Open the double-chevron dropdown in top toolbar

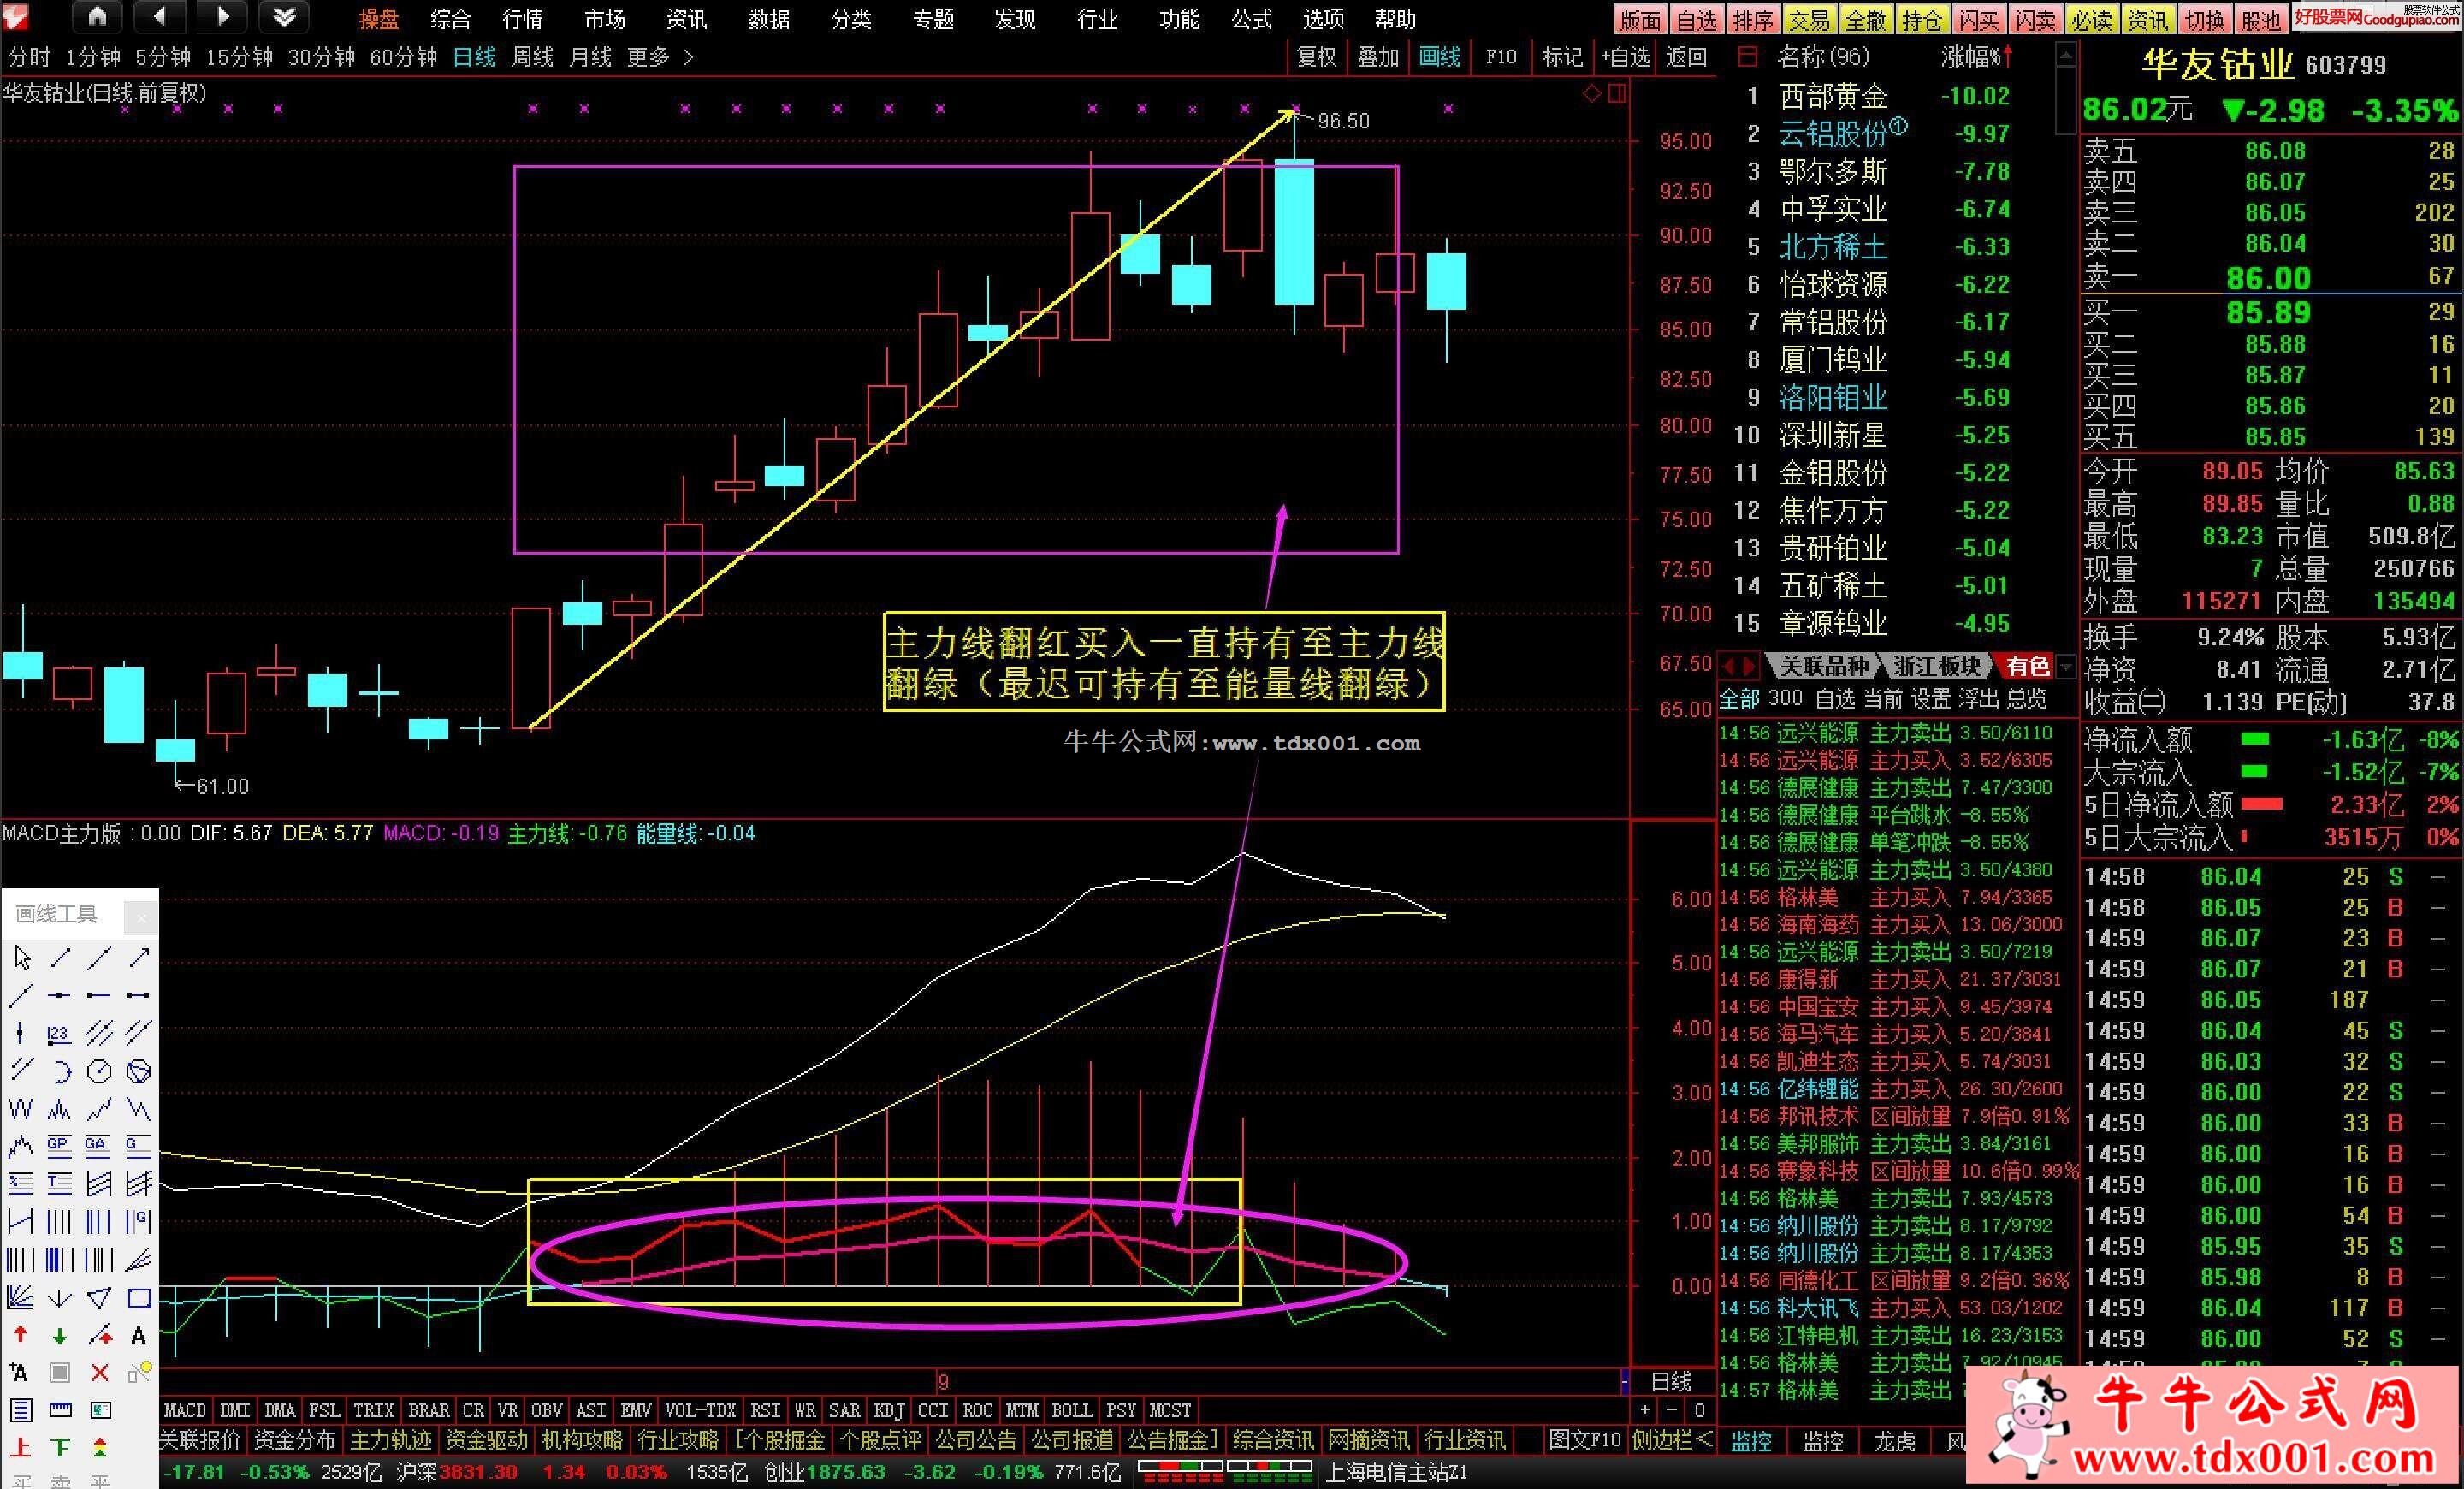284,17
